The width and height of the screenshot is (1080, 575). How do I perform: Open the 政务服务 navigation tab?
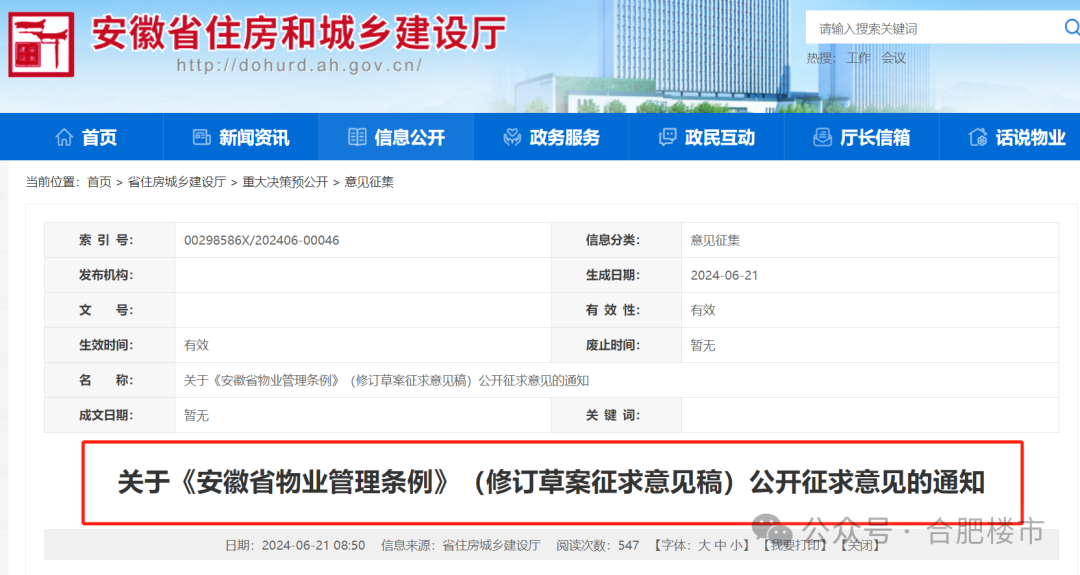pos(551,137)
